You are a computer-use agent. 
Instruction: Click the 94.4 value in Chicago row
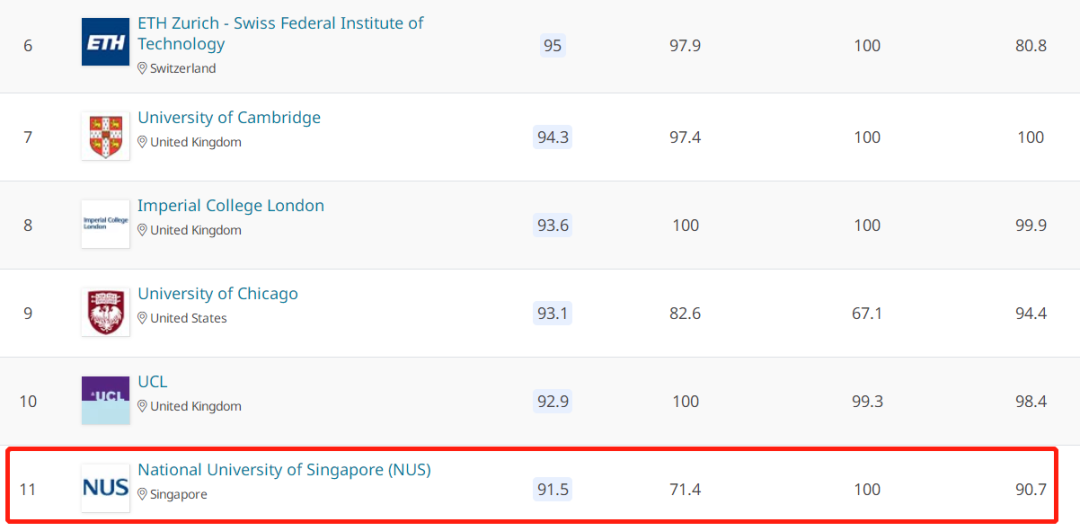(1031, 313)
